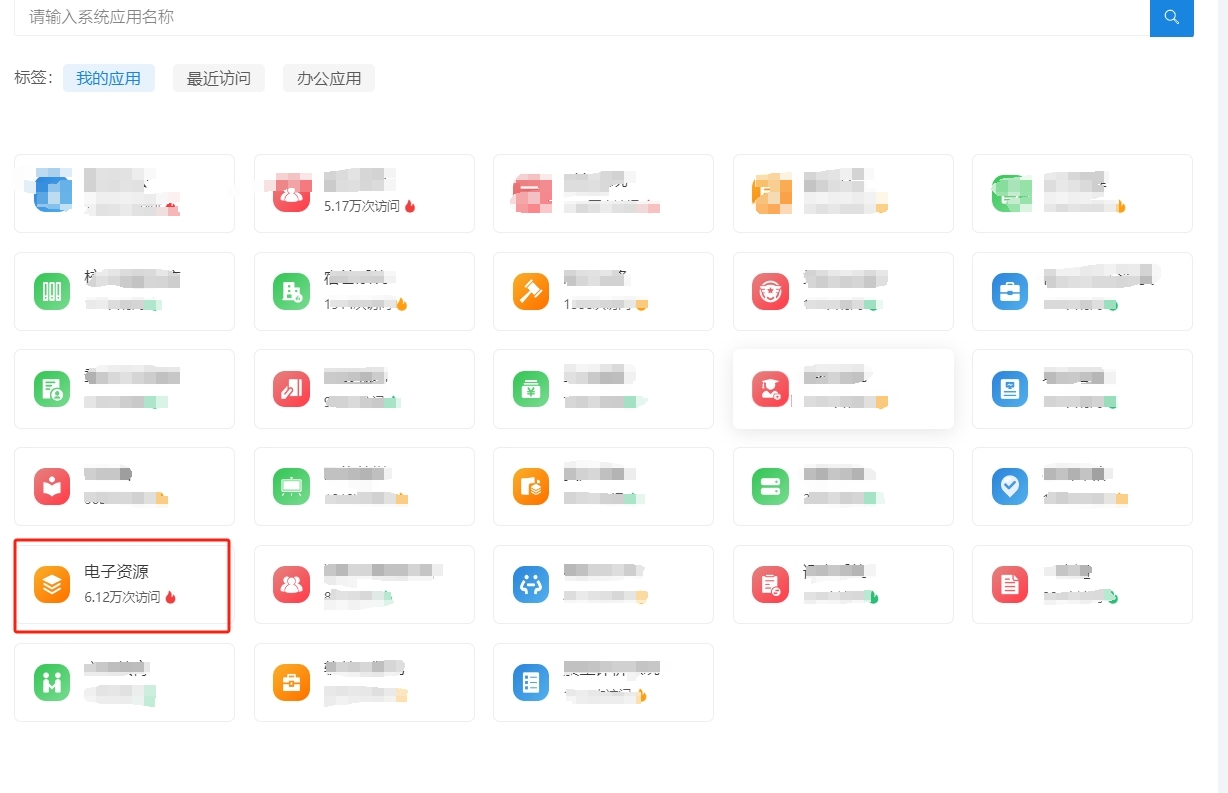Open the green binders app icon

[52, 291]
